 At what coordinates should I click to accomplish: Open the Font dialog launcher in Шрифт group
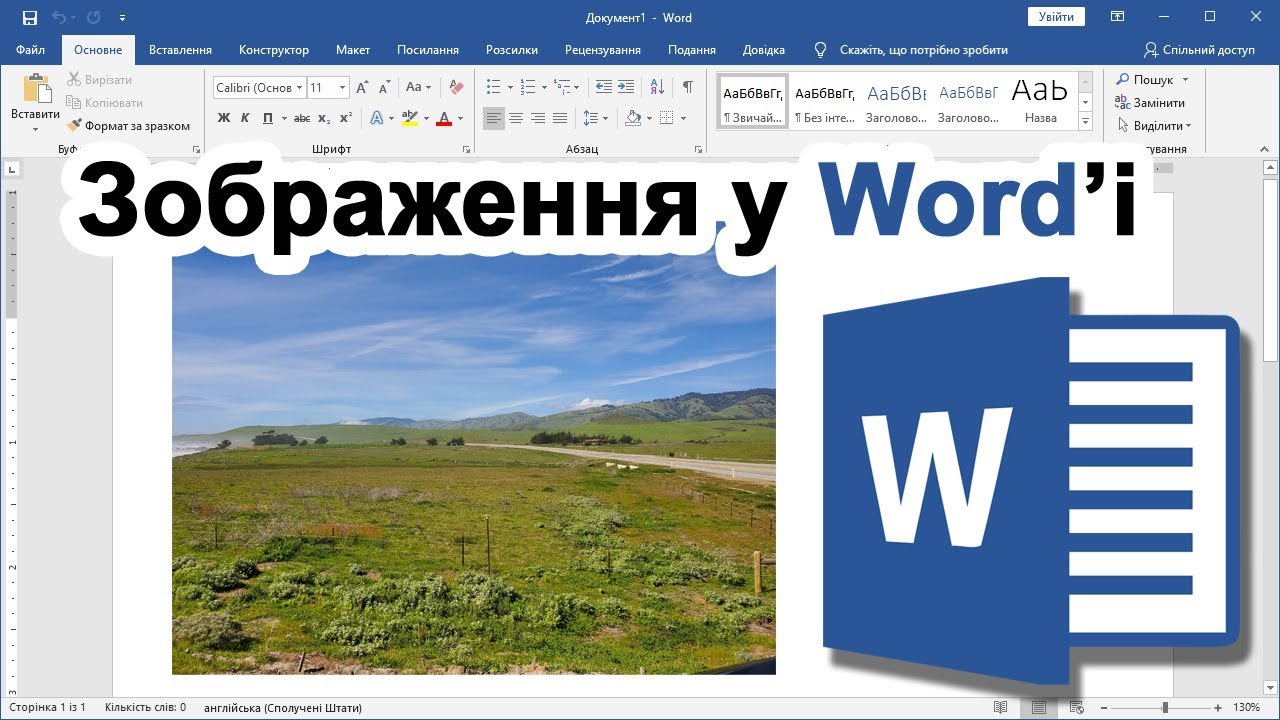(467, 149)
